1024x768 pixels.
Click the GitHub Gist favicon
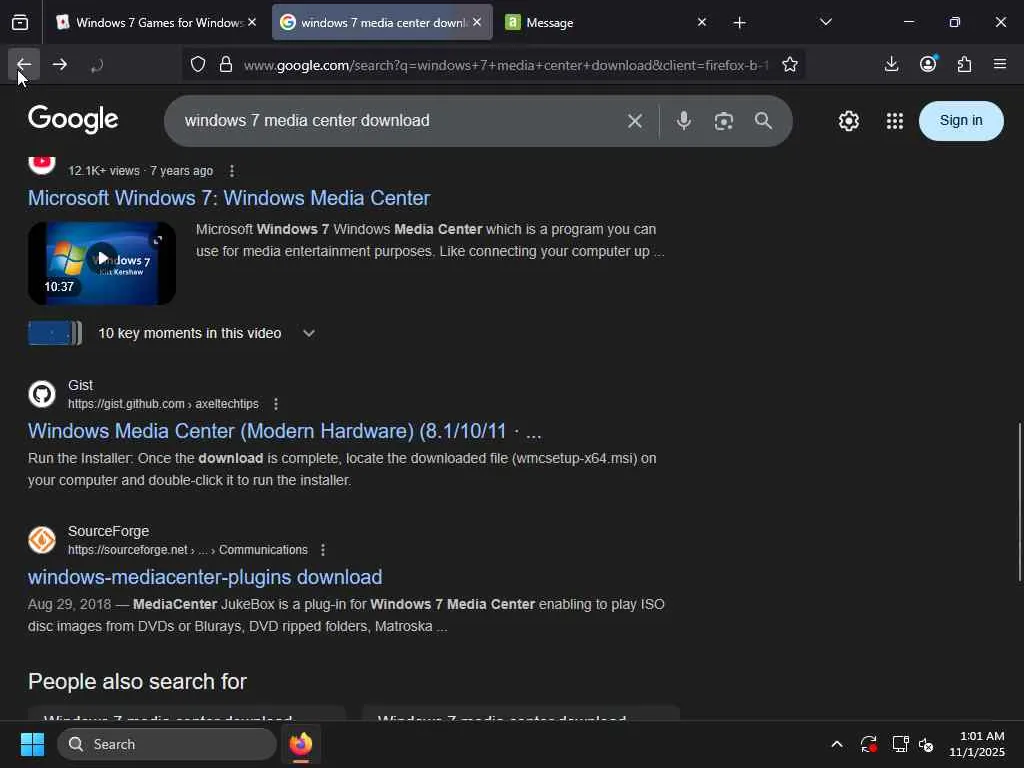pyautogui.click(x=42, y=394)
